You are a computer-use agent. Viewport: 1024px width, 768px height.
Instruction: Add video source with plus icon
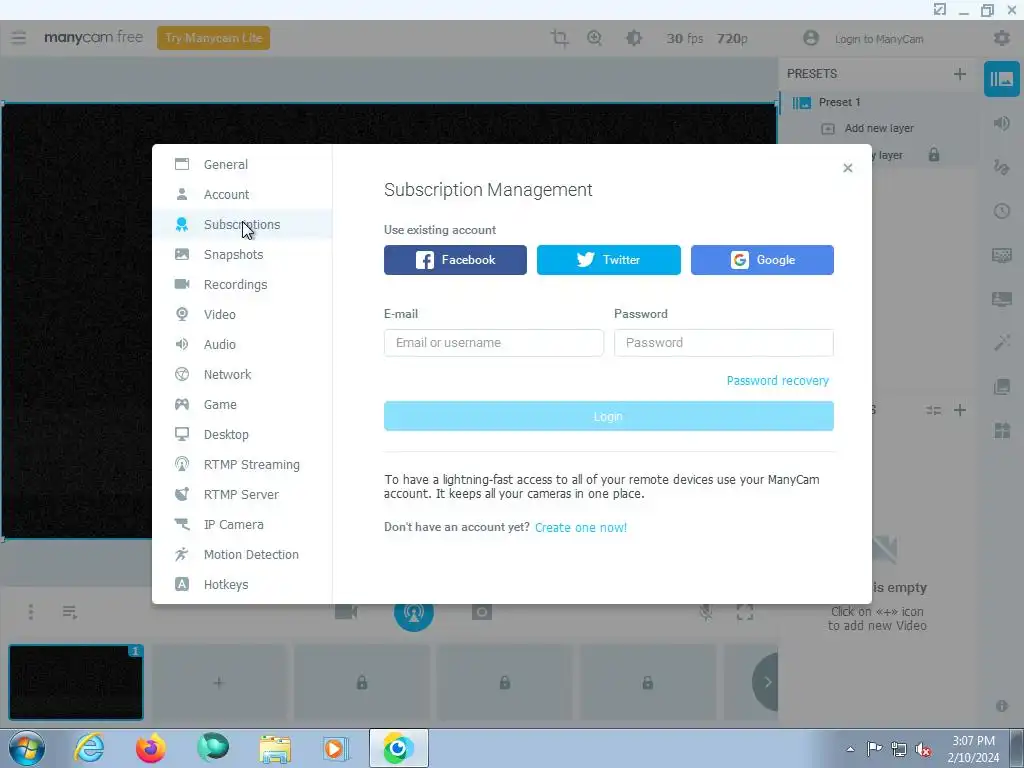[959, 411]
